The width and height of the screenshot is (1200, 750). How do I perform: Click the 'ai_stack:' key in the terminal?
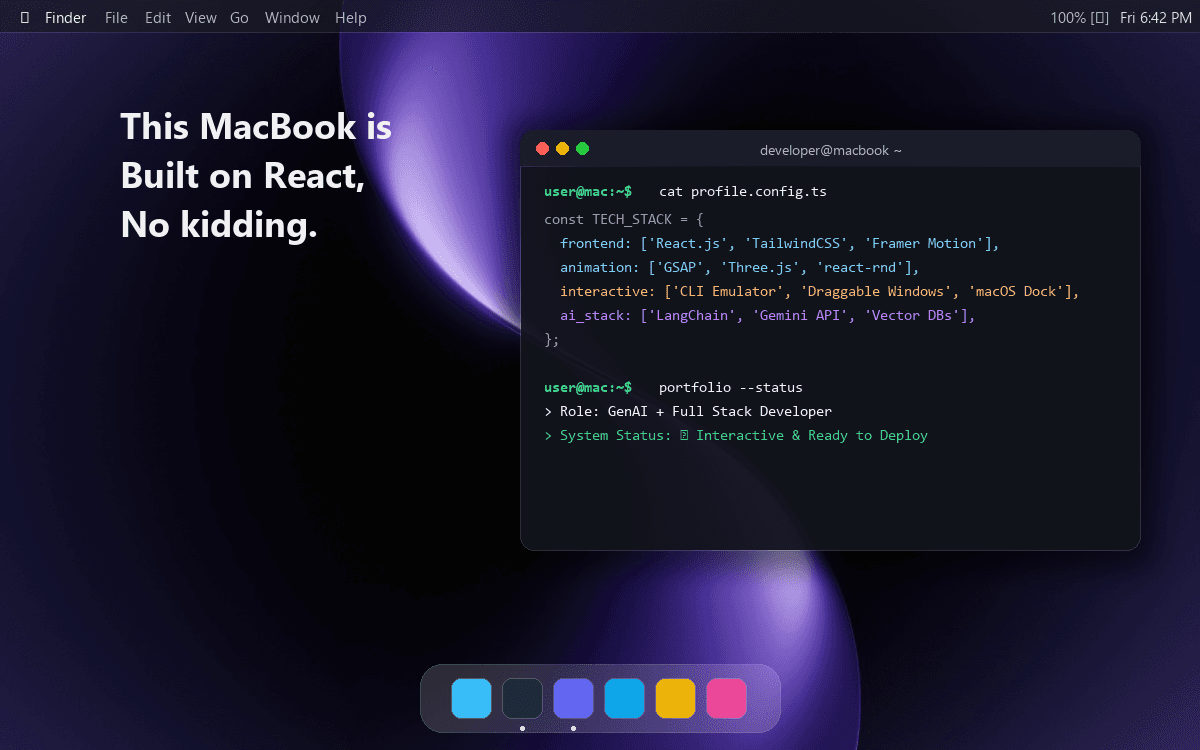click(596, 315)
